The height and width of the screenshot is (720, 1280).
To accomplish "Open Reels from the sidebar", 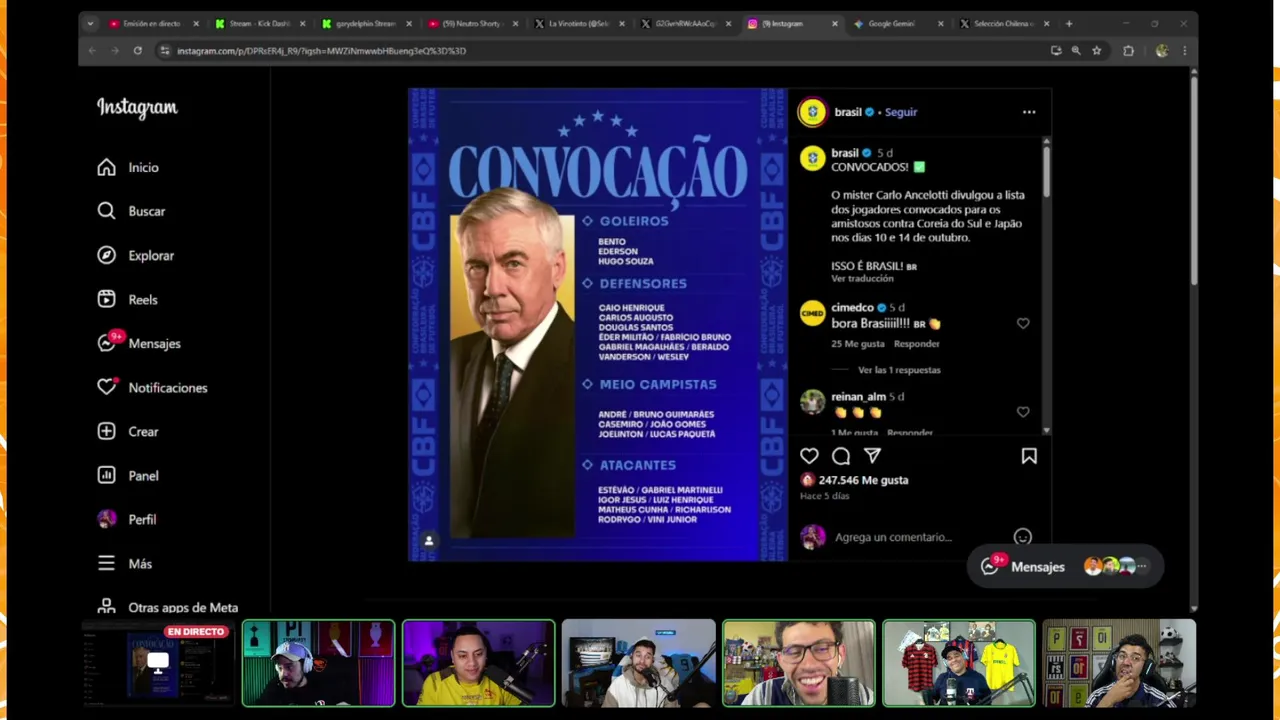I will (x=128, y=299).
